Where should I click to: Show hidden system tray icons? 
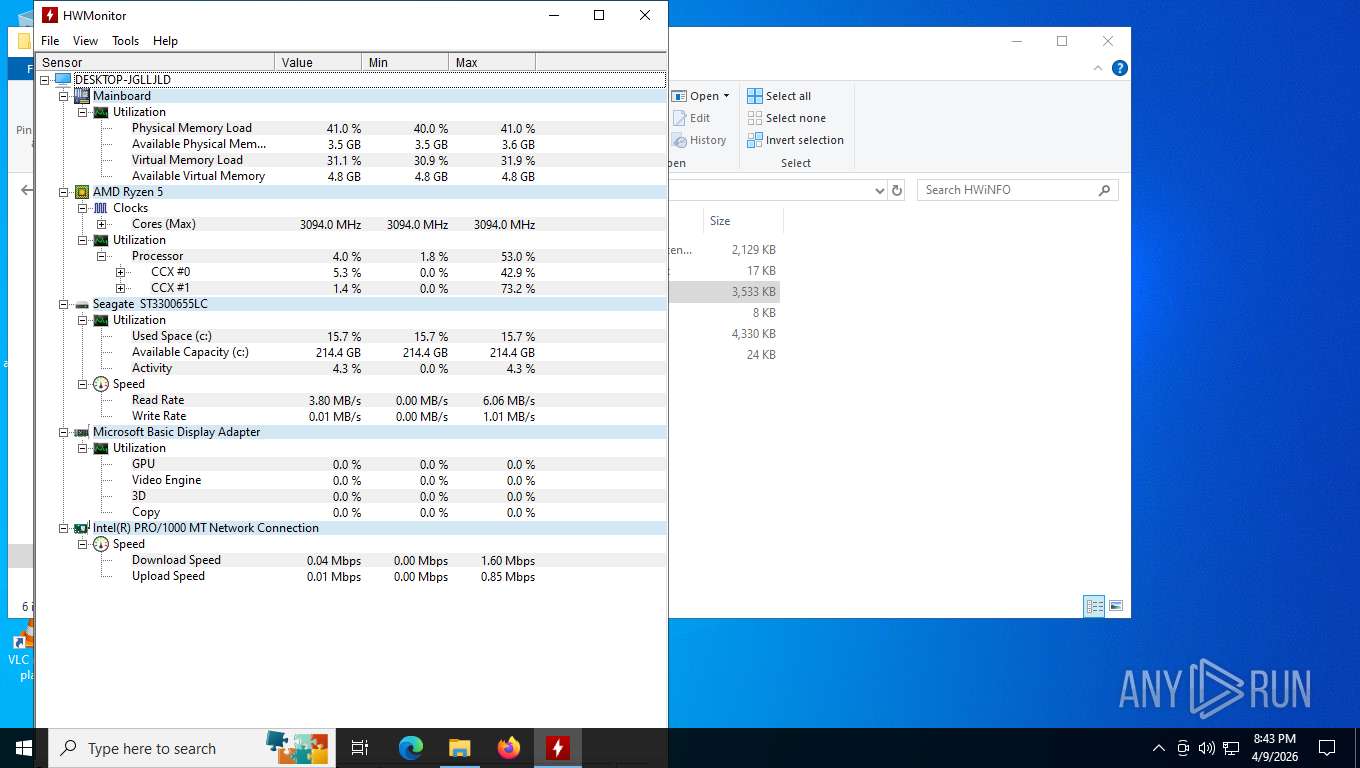(1159, 748)
